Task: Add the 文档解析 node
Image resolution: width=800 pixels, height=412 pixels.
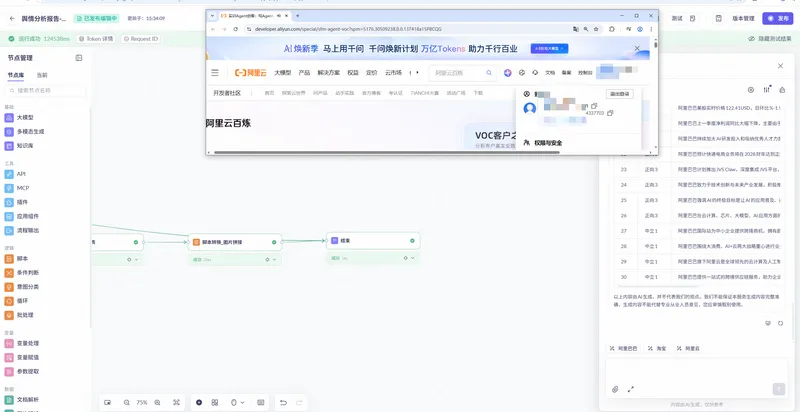Action: tap(28, 400)
